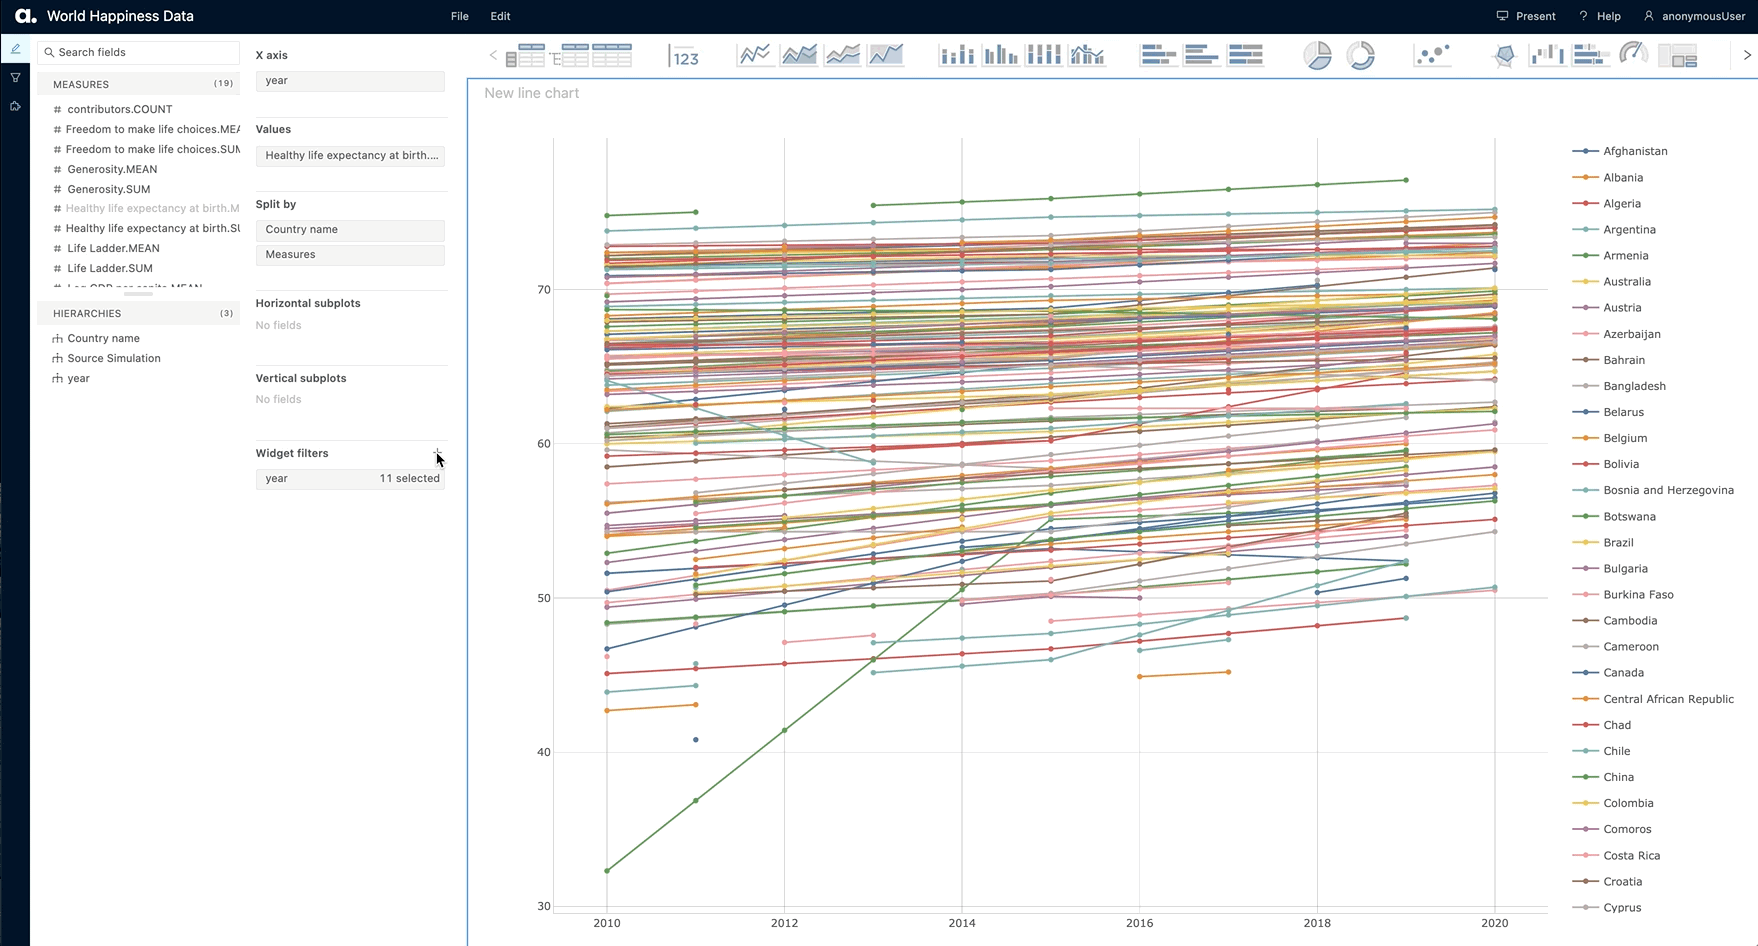The image size is (1758, 946).
Task: Select the tree table widget icon
Action: (x=569, y=56)
